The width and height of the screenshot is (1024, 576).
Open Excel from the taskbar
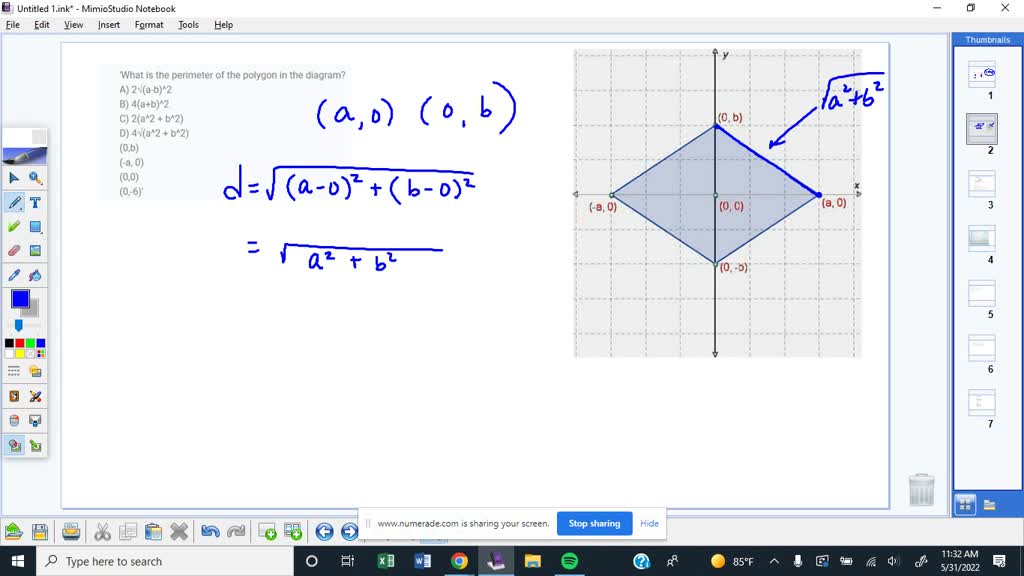pos(386,561)
